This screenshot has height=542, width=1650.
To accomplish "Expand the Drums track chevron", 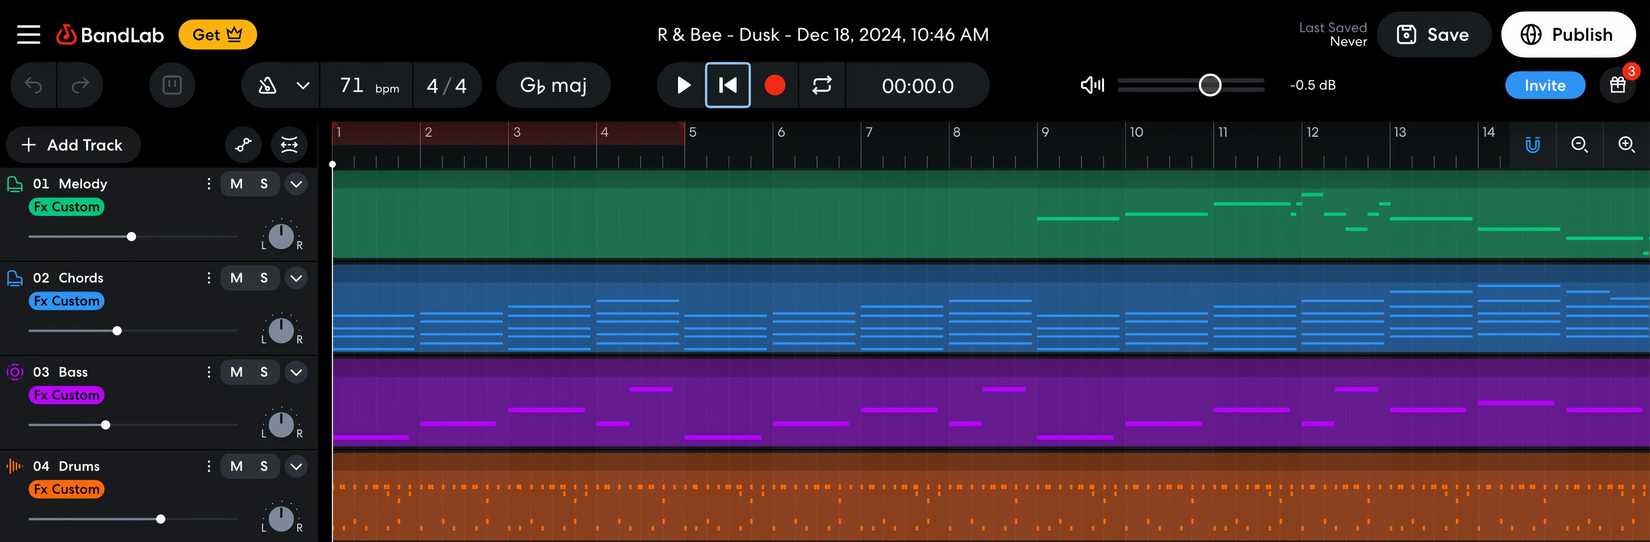I will pyautogui.click(x=296, y=466).
